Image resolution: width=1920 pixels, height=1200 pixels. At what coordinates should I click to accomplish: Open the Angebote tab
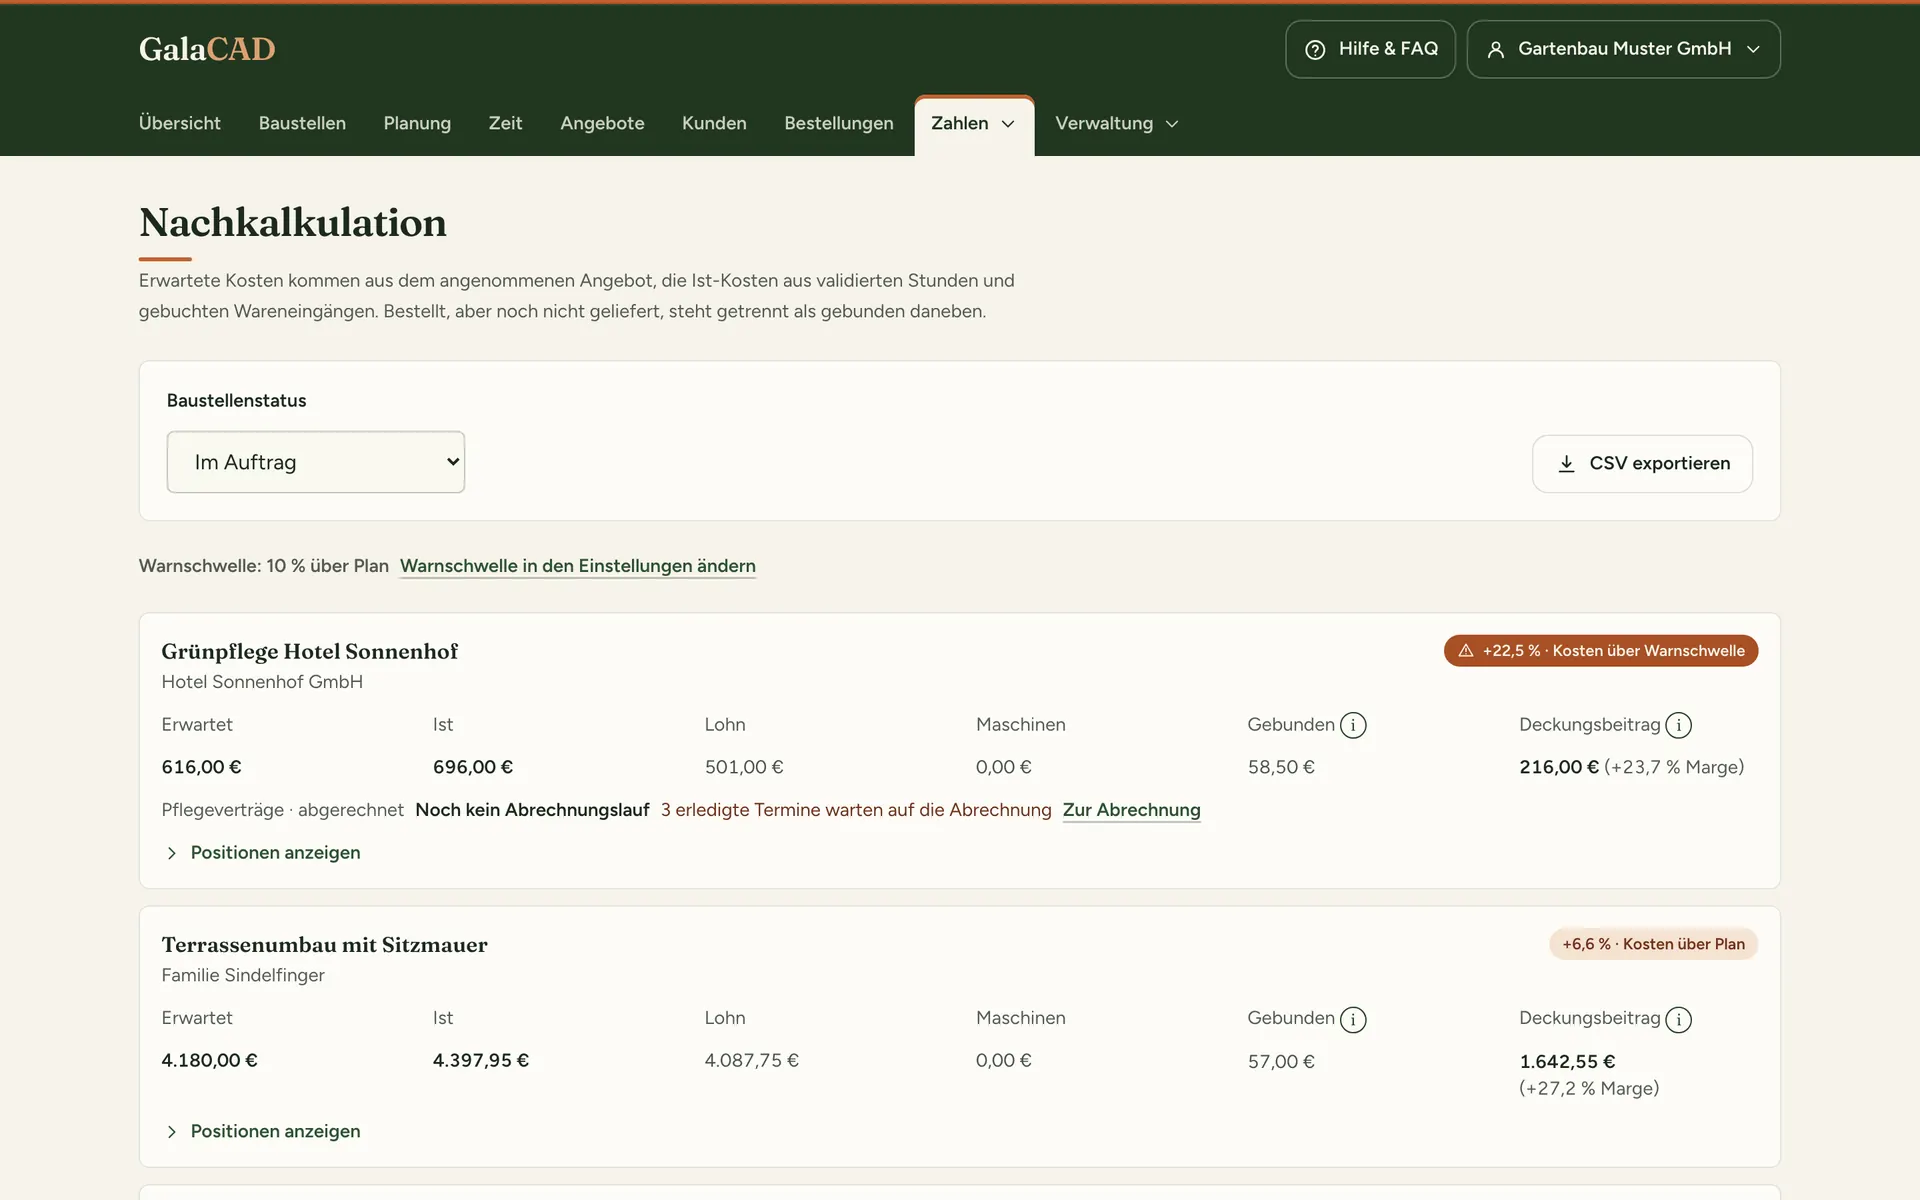point(602,123)
